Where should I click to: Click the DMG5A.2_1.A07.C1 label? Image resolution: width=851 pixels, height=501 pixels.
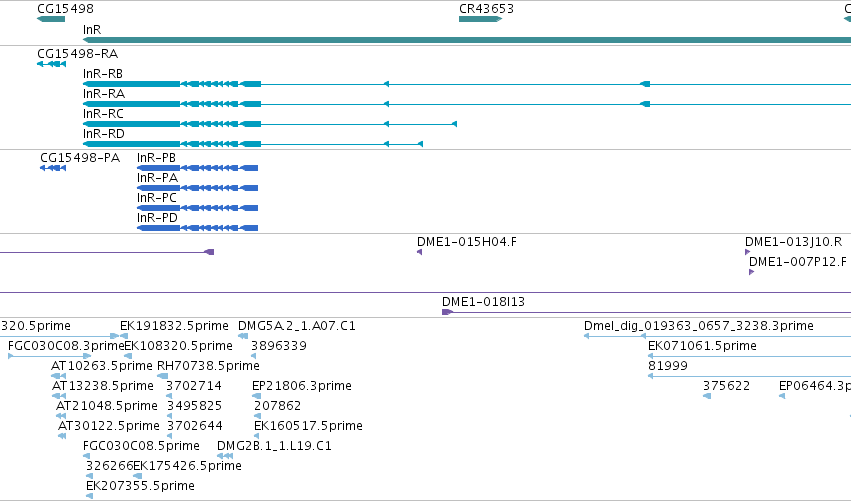click(x=297, y=326)
